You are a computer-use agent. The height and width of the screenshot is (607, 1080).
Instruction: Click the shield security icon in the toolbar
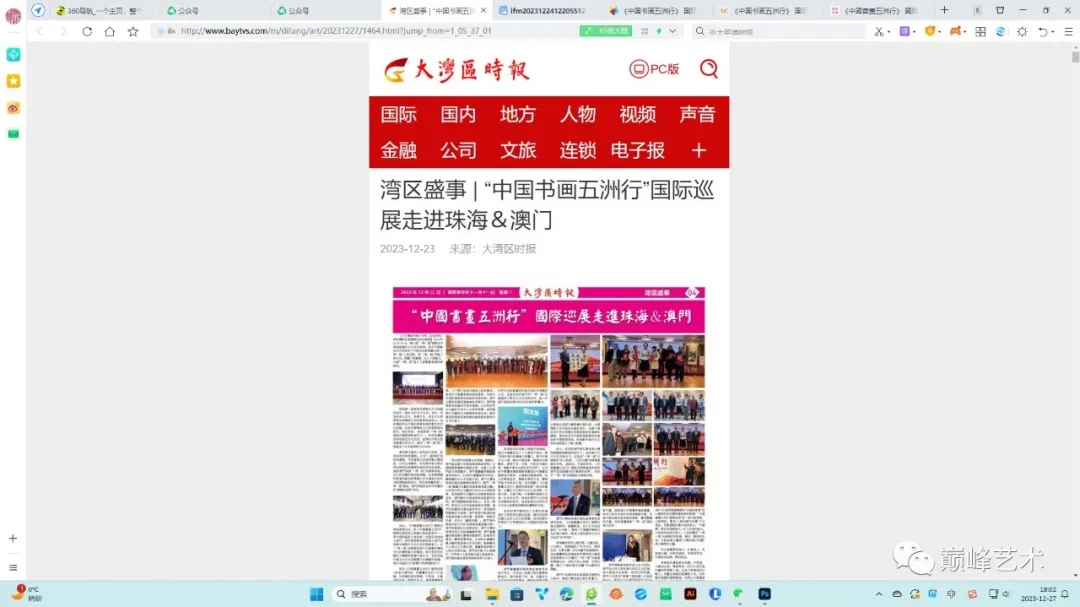(930, 33)
